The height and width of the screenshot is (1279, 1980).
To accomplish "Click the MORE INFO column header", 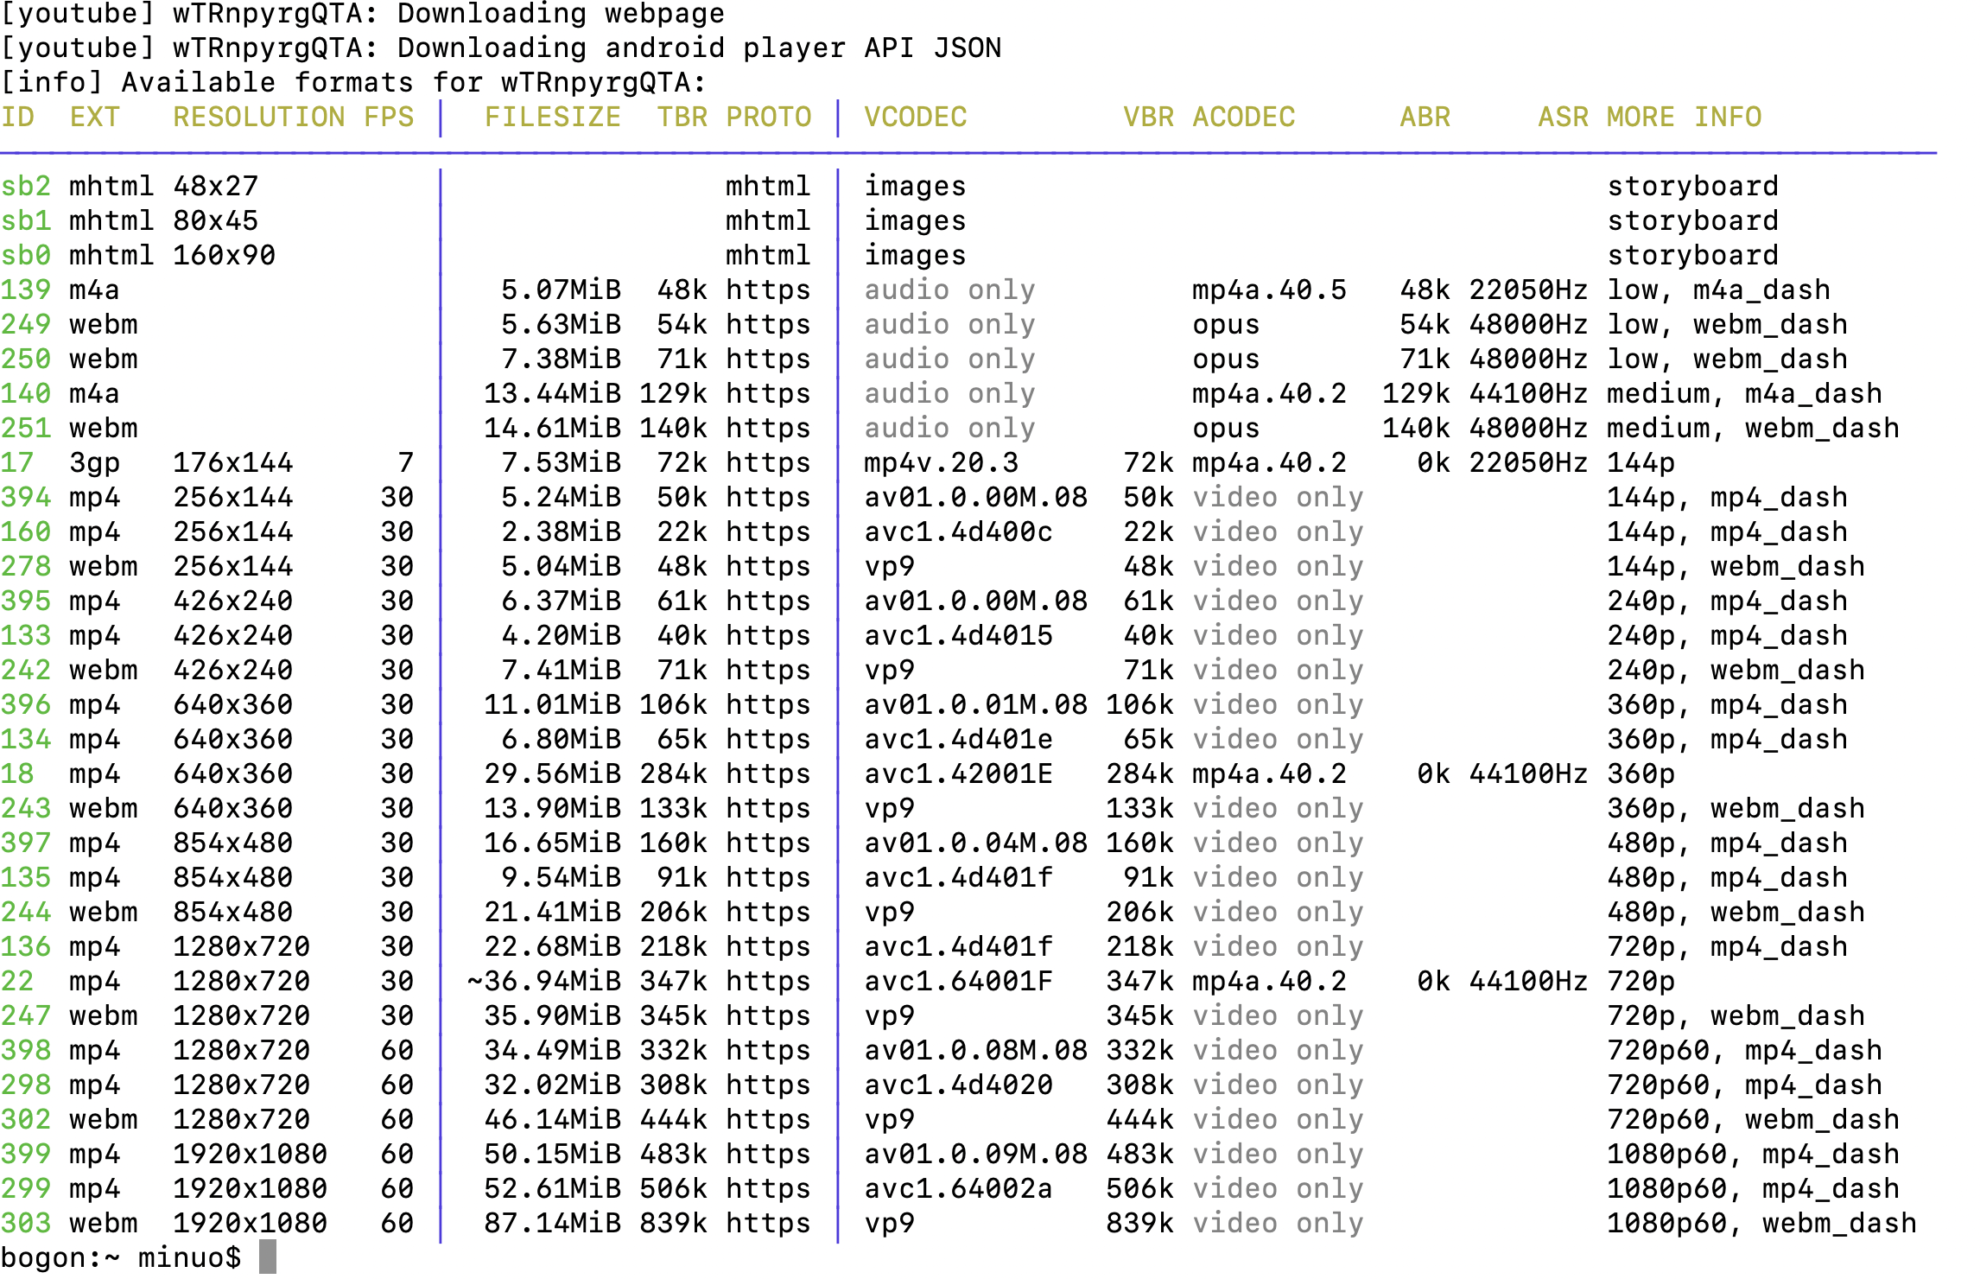I will [x=1684, y=117].
